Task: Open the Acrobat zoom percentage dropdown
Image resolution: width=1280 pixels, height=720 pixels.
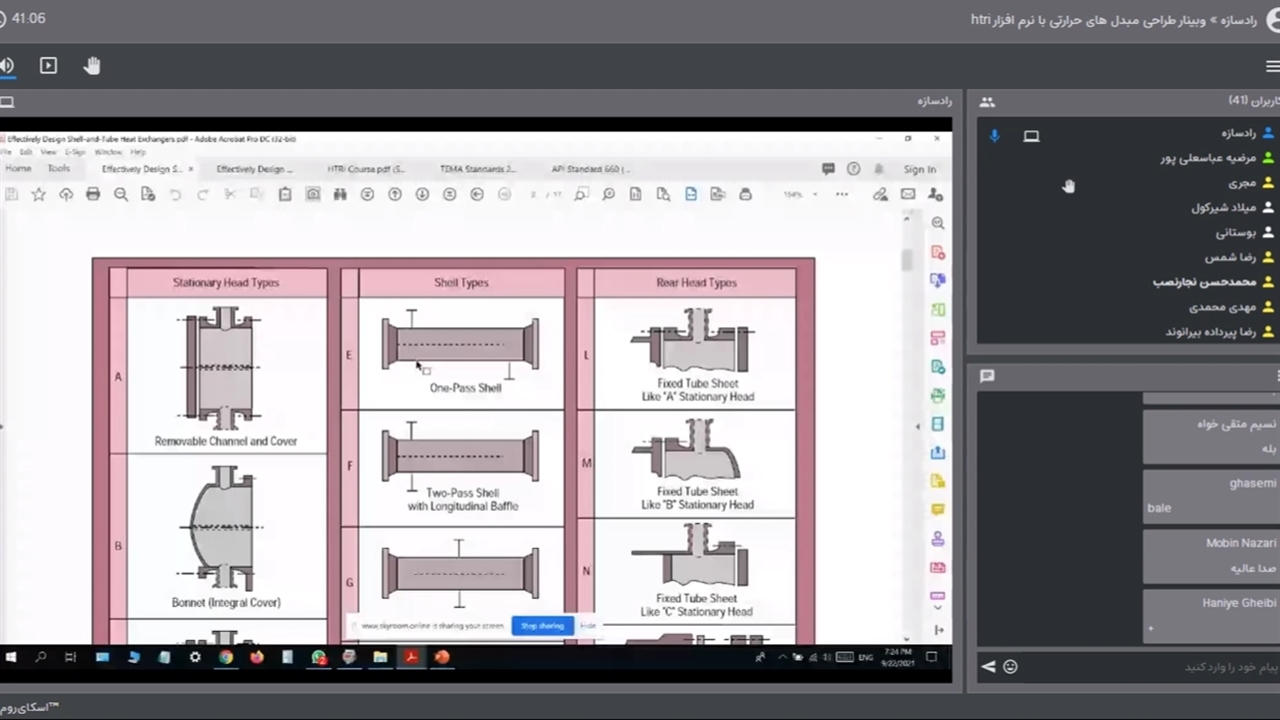Action: point(815,195)
